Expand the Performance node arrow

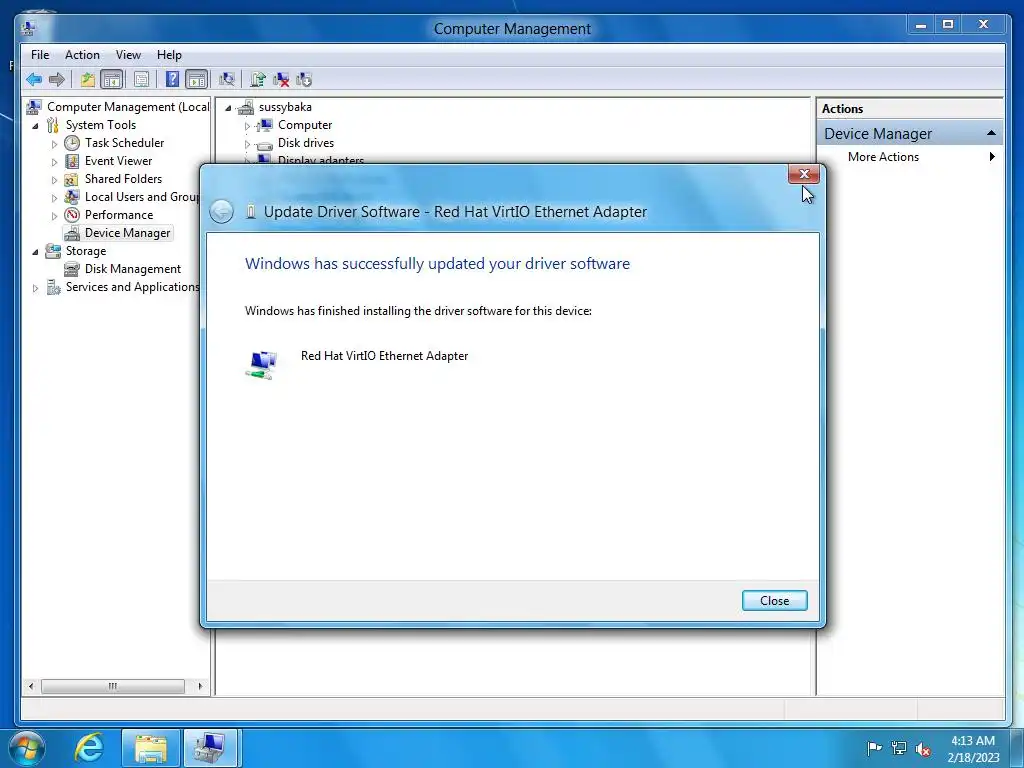(54, 216)
